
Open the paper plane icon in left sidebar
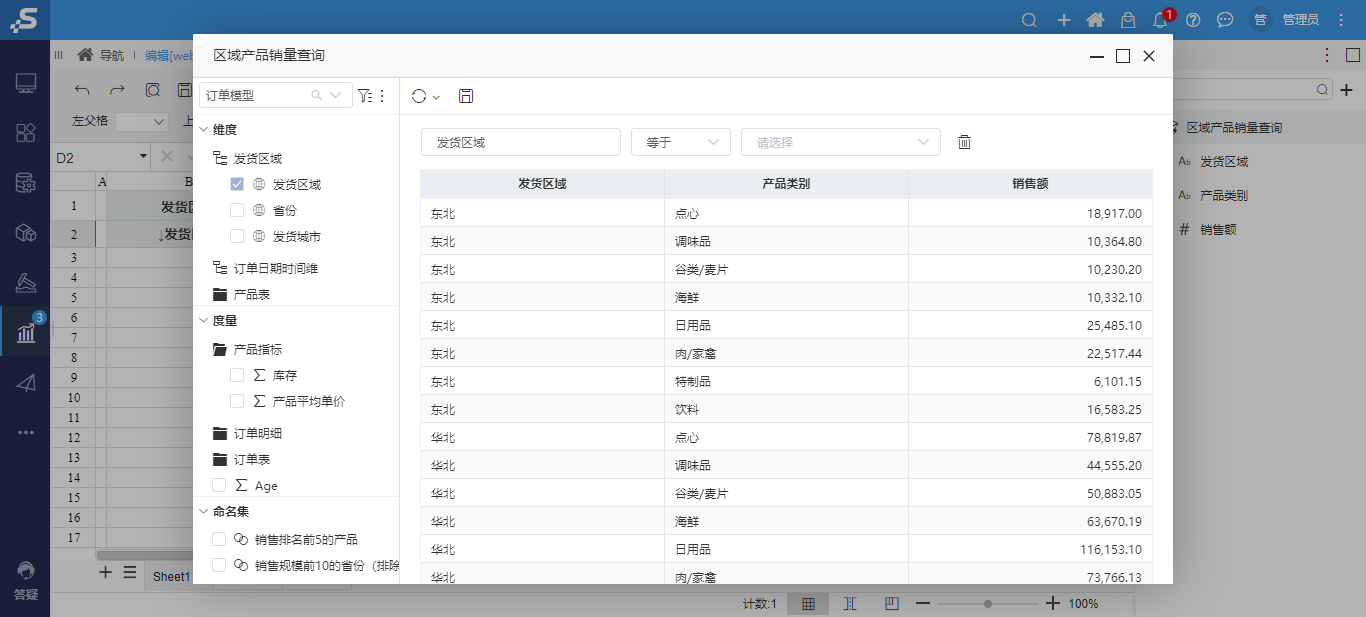pyautogui.click(x=26, y=382)
